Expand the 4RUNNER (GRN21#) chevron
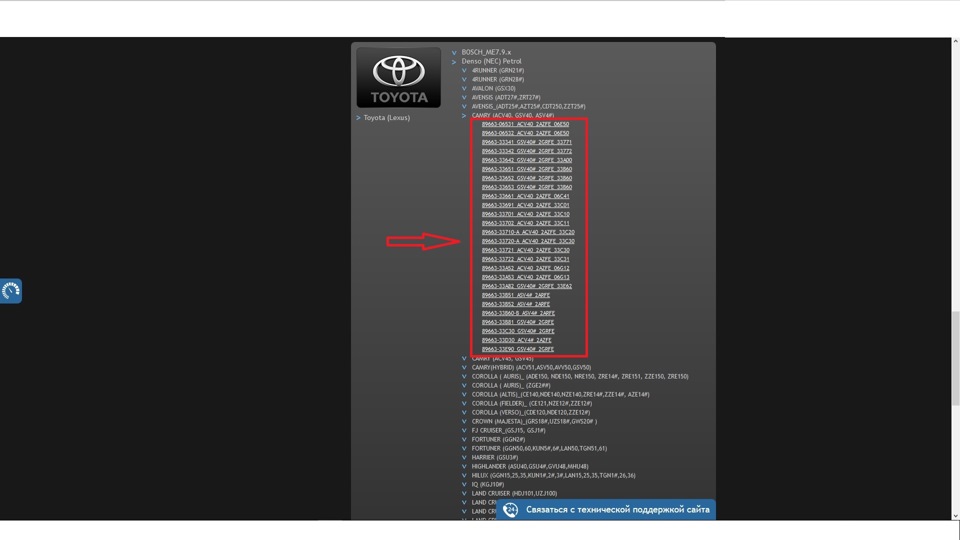The width and height of the screenshot is (960, 540). (464, 70)
